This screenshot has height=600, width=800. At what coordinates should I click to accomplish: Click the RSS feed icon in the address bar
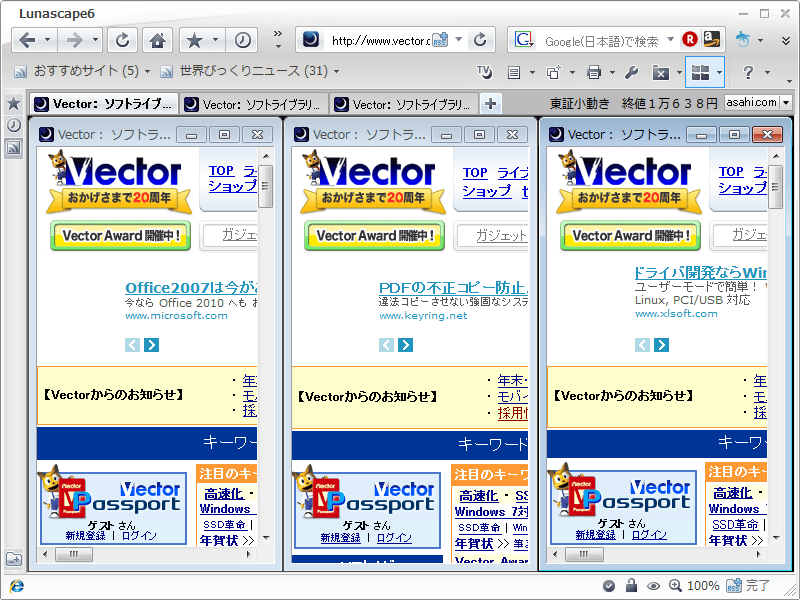click(x=440, y=40)
